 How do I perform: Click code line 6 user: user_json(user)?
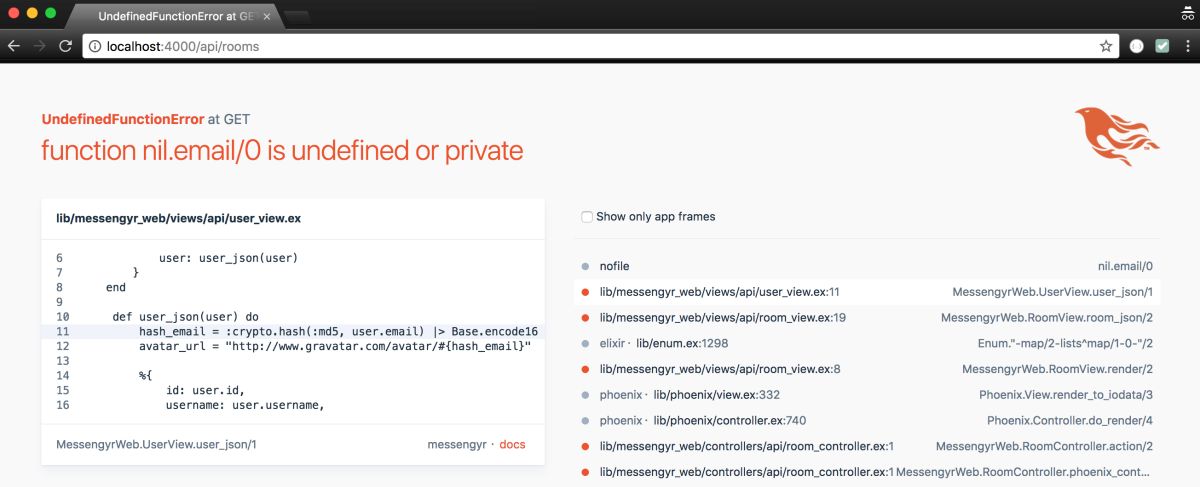pos(293,258)
